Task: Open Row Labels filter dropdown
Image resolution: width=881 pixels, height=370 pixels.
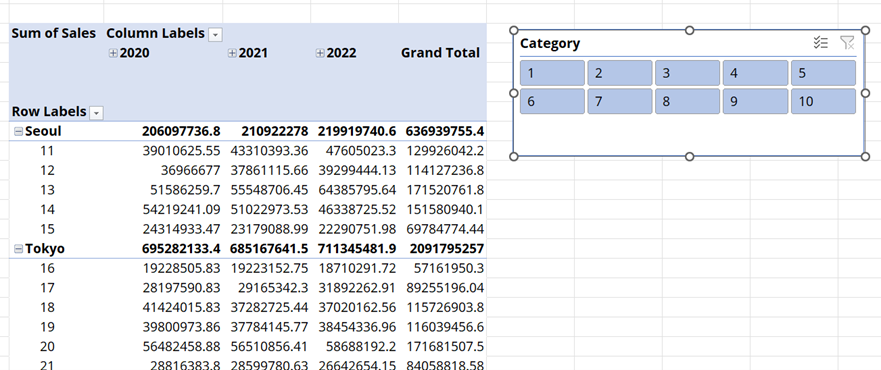Action: [97, 113]
